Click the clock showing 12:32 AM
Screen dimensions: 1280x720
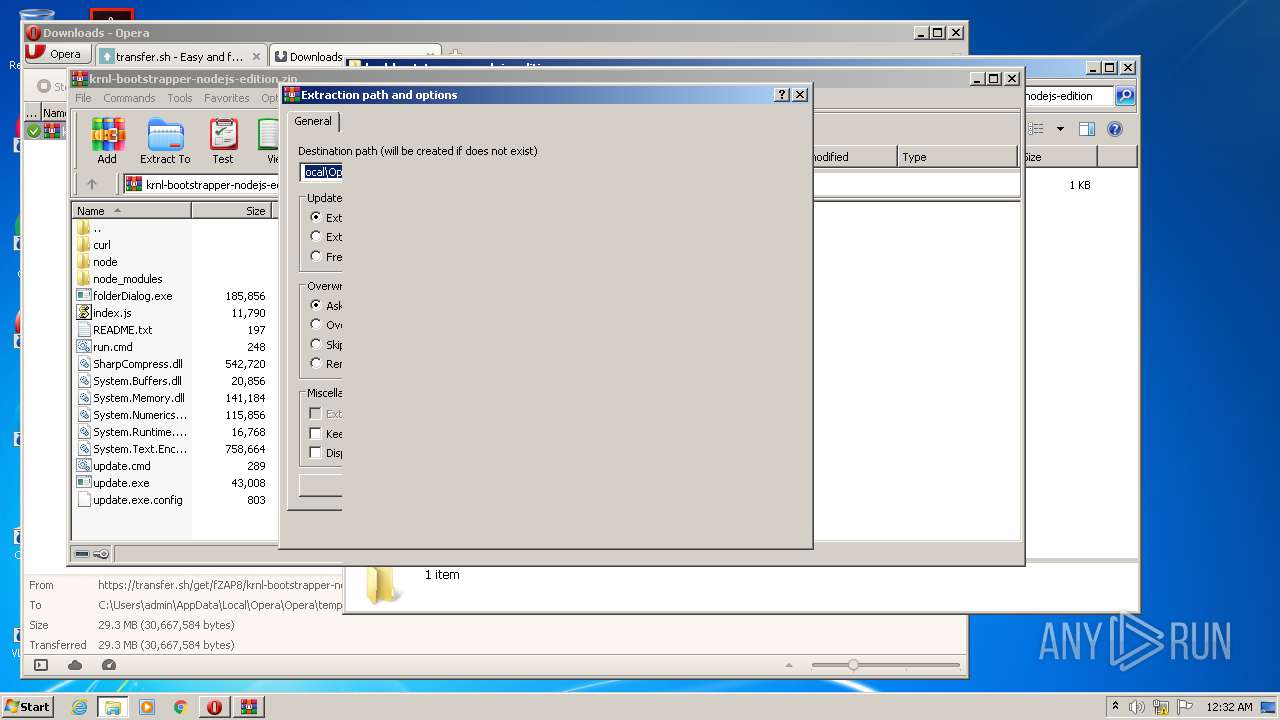tap(1229, 707)
